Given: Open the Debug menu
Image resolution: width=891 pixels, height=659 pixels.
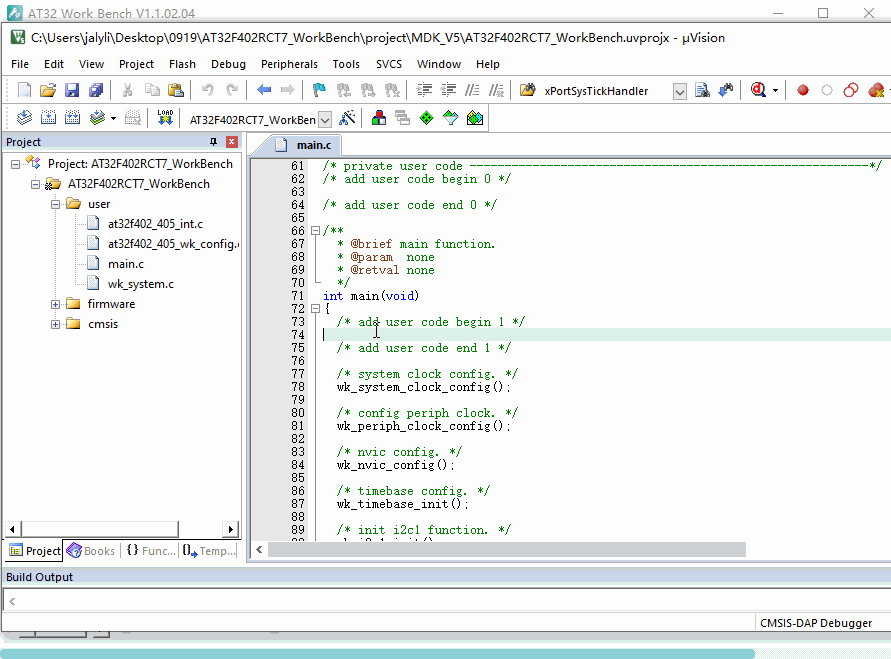Looking at the screenshot, I should 228,64.
